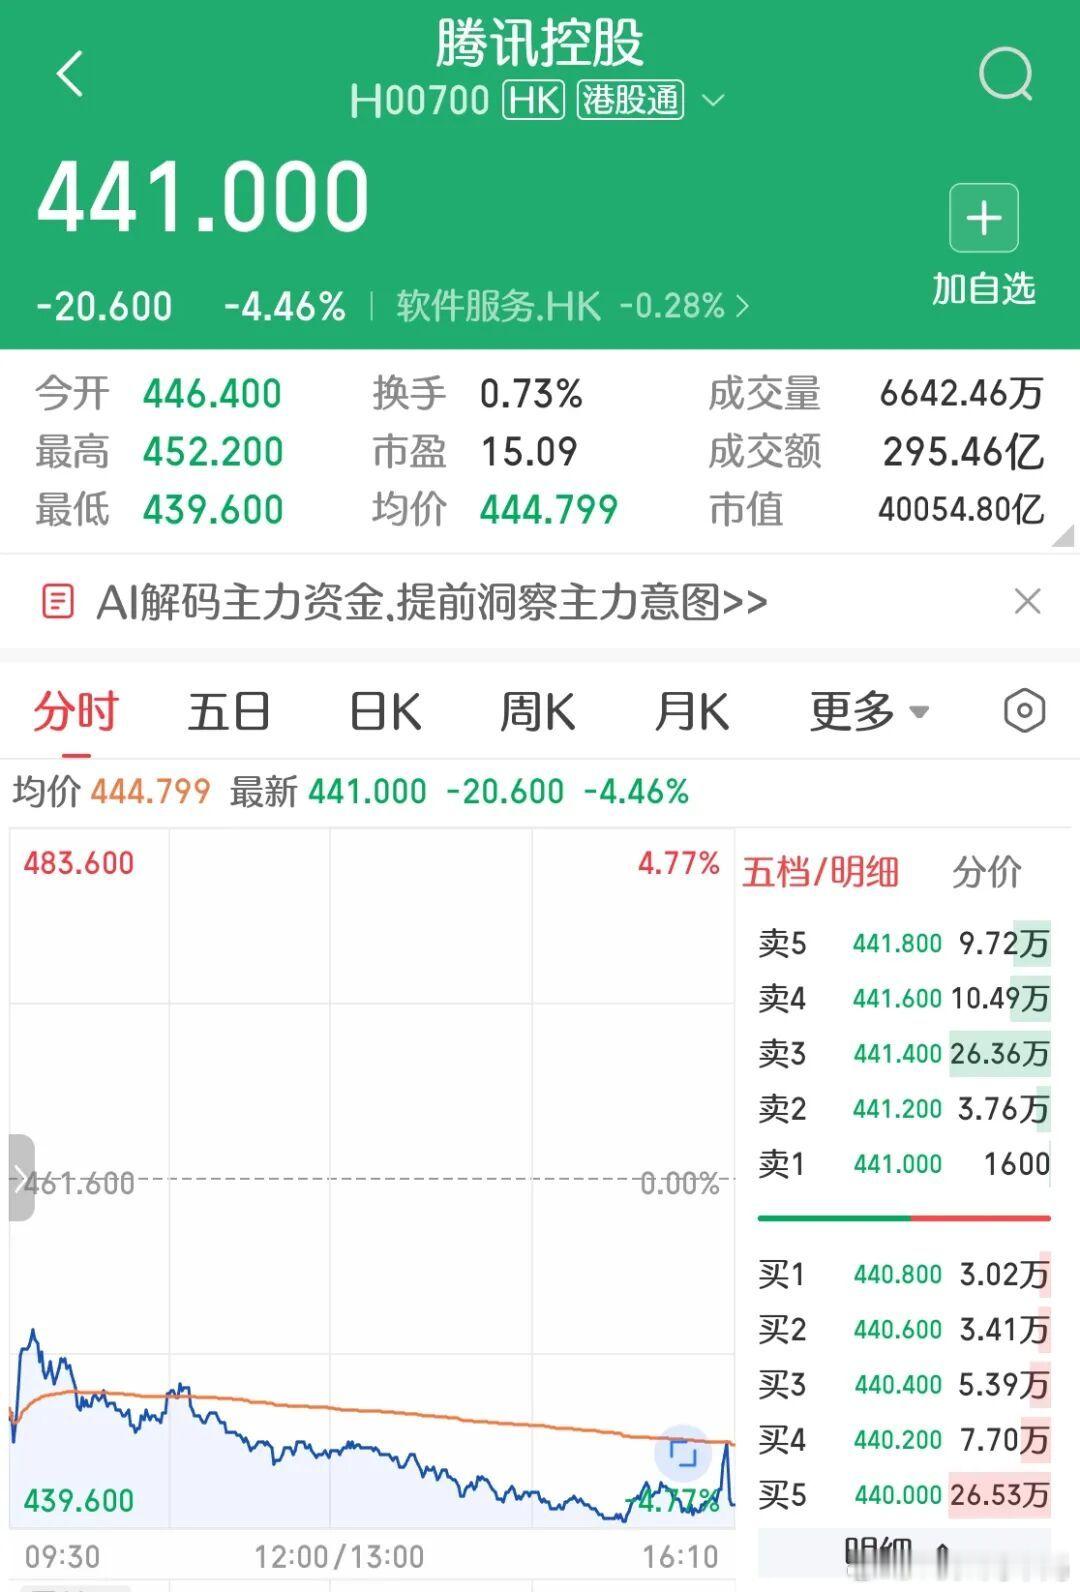Image resolution: width=1080 pixels, height=1592 pixels.
Task: Select 买4 row at 440.200
Action: click(904, 1439)
